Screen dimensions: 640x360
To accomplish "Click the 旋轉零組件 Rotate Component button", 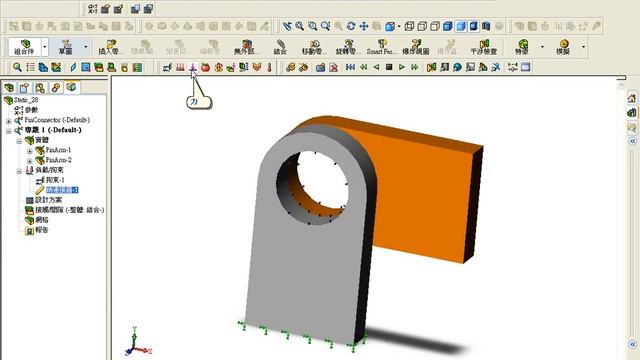I will (348, 47).
